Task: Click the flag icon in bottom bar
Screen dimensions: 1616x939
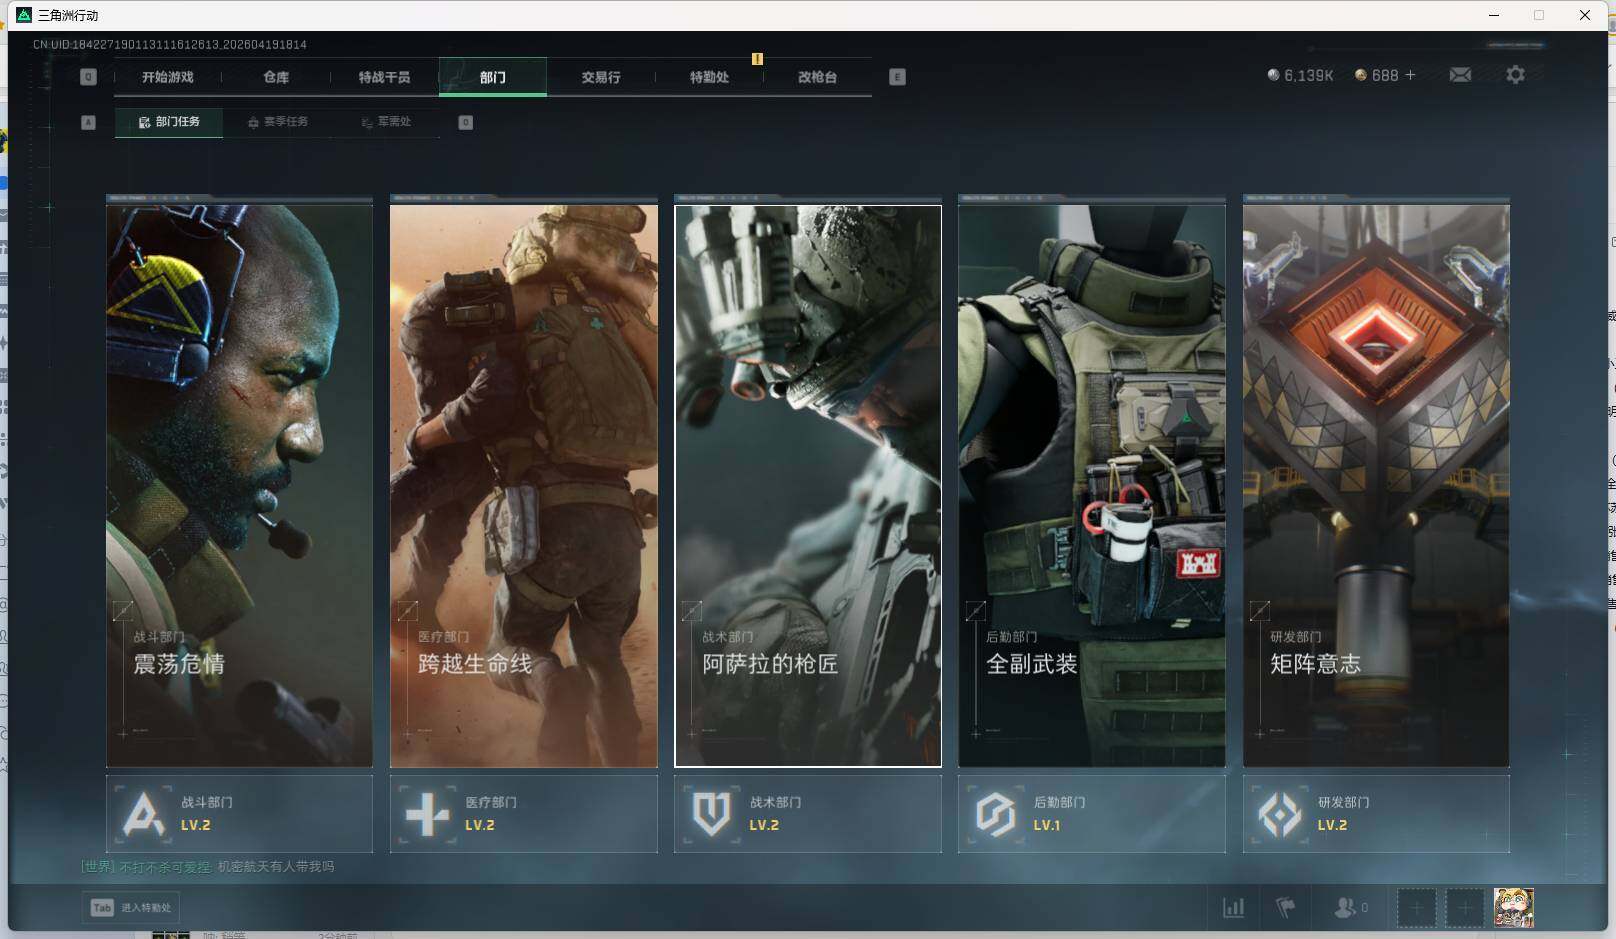Action: pyautogui.click(x=1286, y=908)
